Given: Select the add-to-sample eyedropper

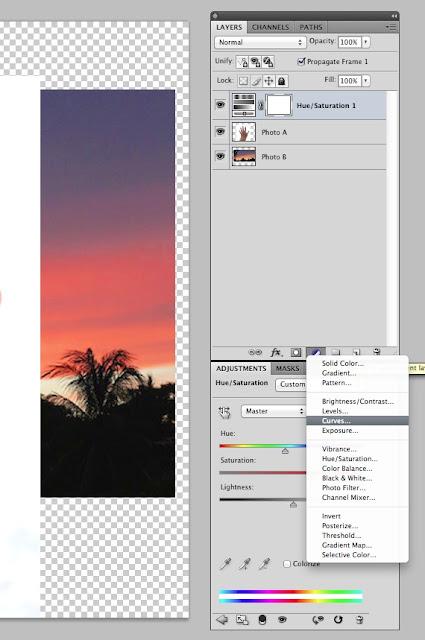Looking at the screenshot, I should pos(245,564).
